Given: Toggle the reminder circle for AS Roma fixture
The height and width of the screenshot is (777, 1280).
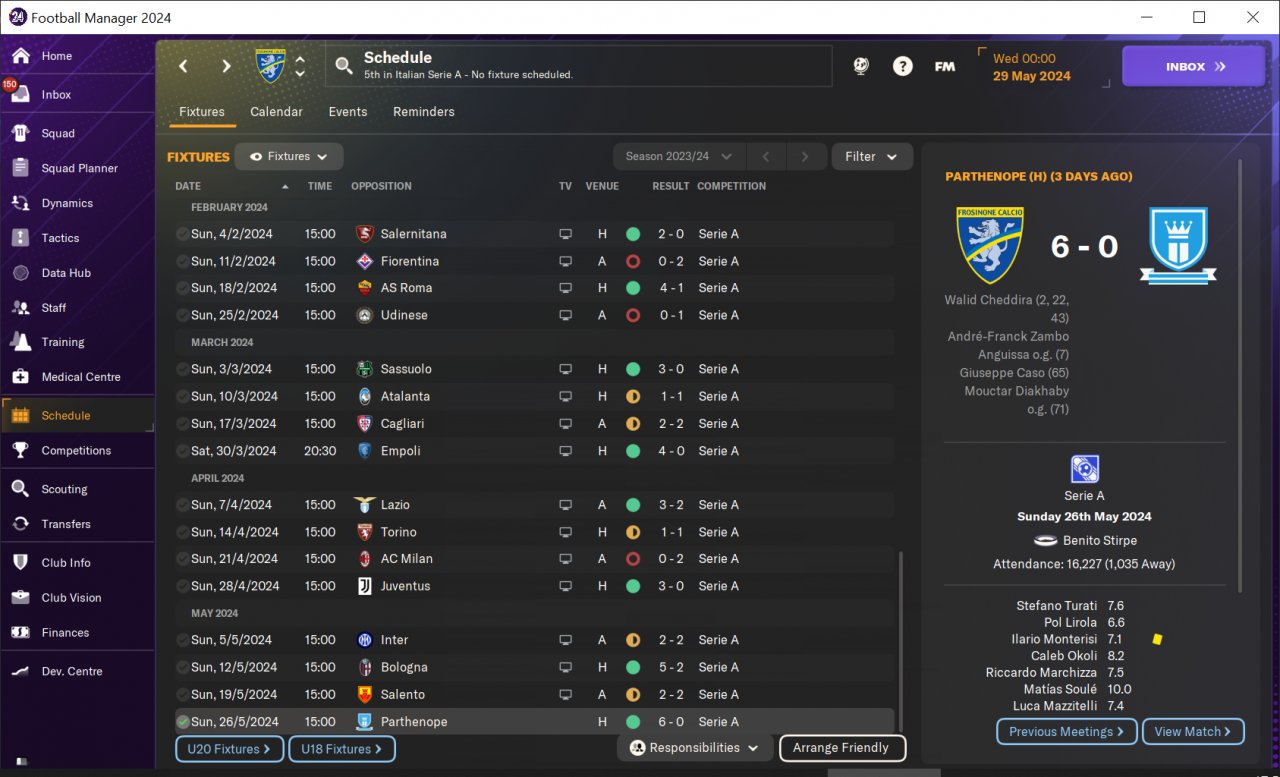Looking at the screenshot, I should (x=182, y=288).
